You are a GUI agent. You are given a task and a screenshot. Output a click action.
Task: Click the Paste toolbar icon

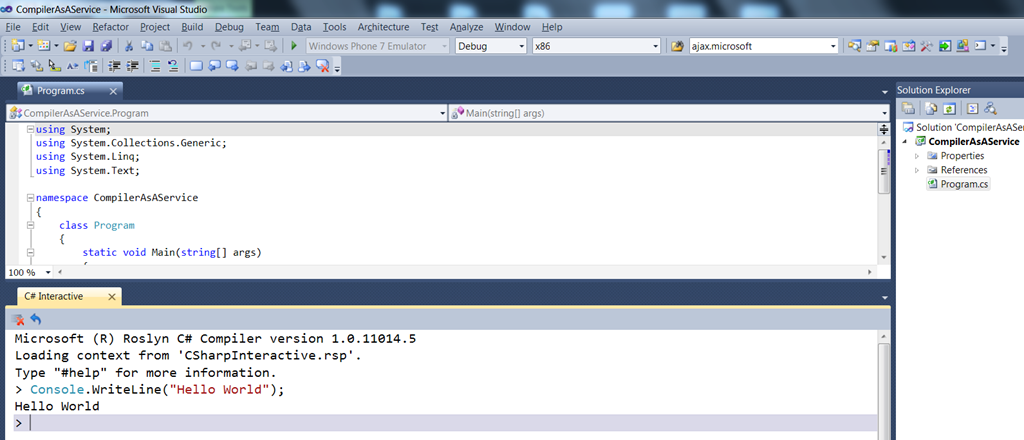click(x=165, y=46)
